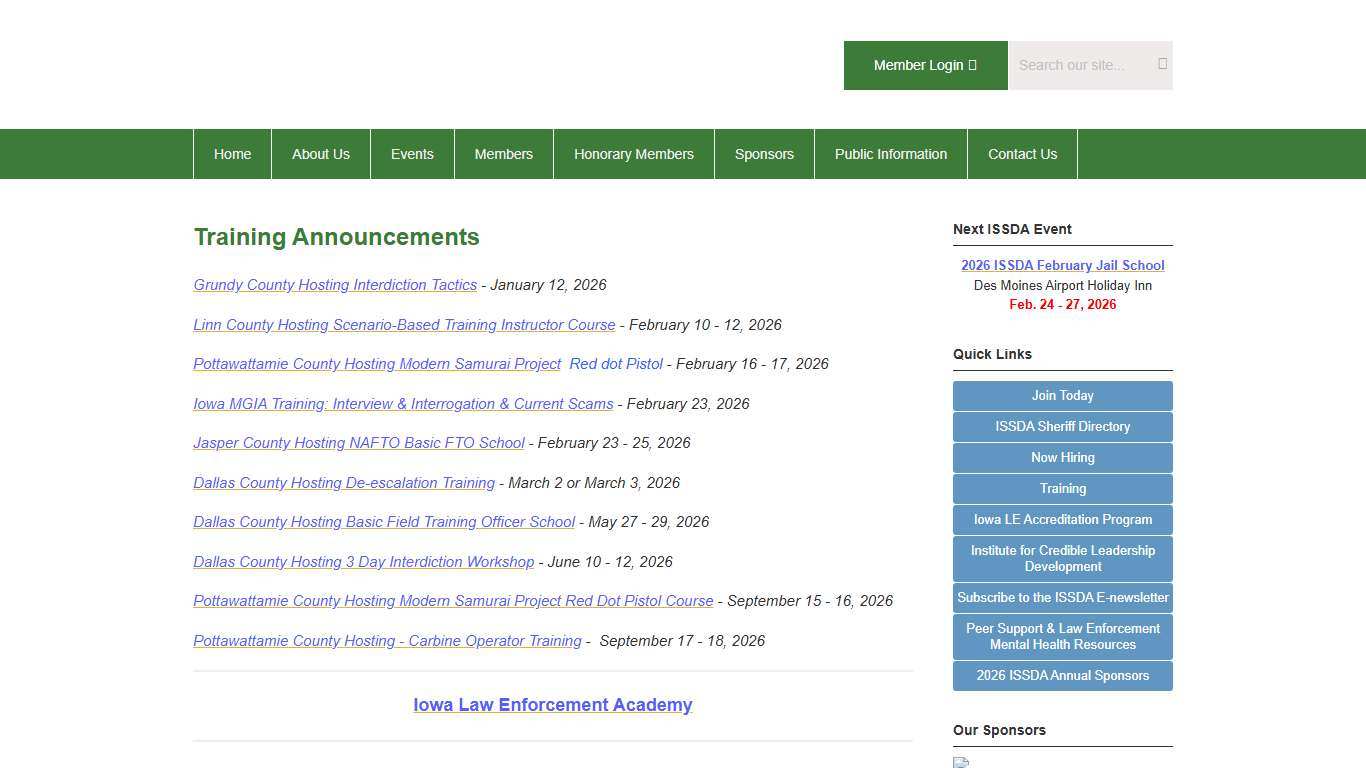Navigate to Contact Us
Image resolution: width=1366 pixels, height=768 pixels.
1022,154
